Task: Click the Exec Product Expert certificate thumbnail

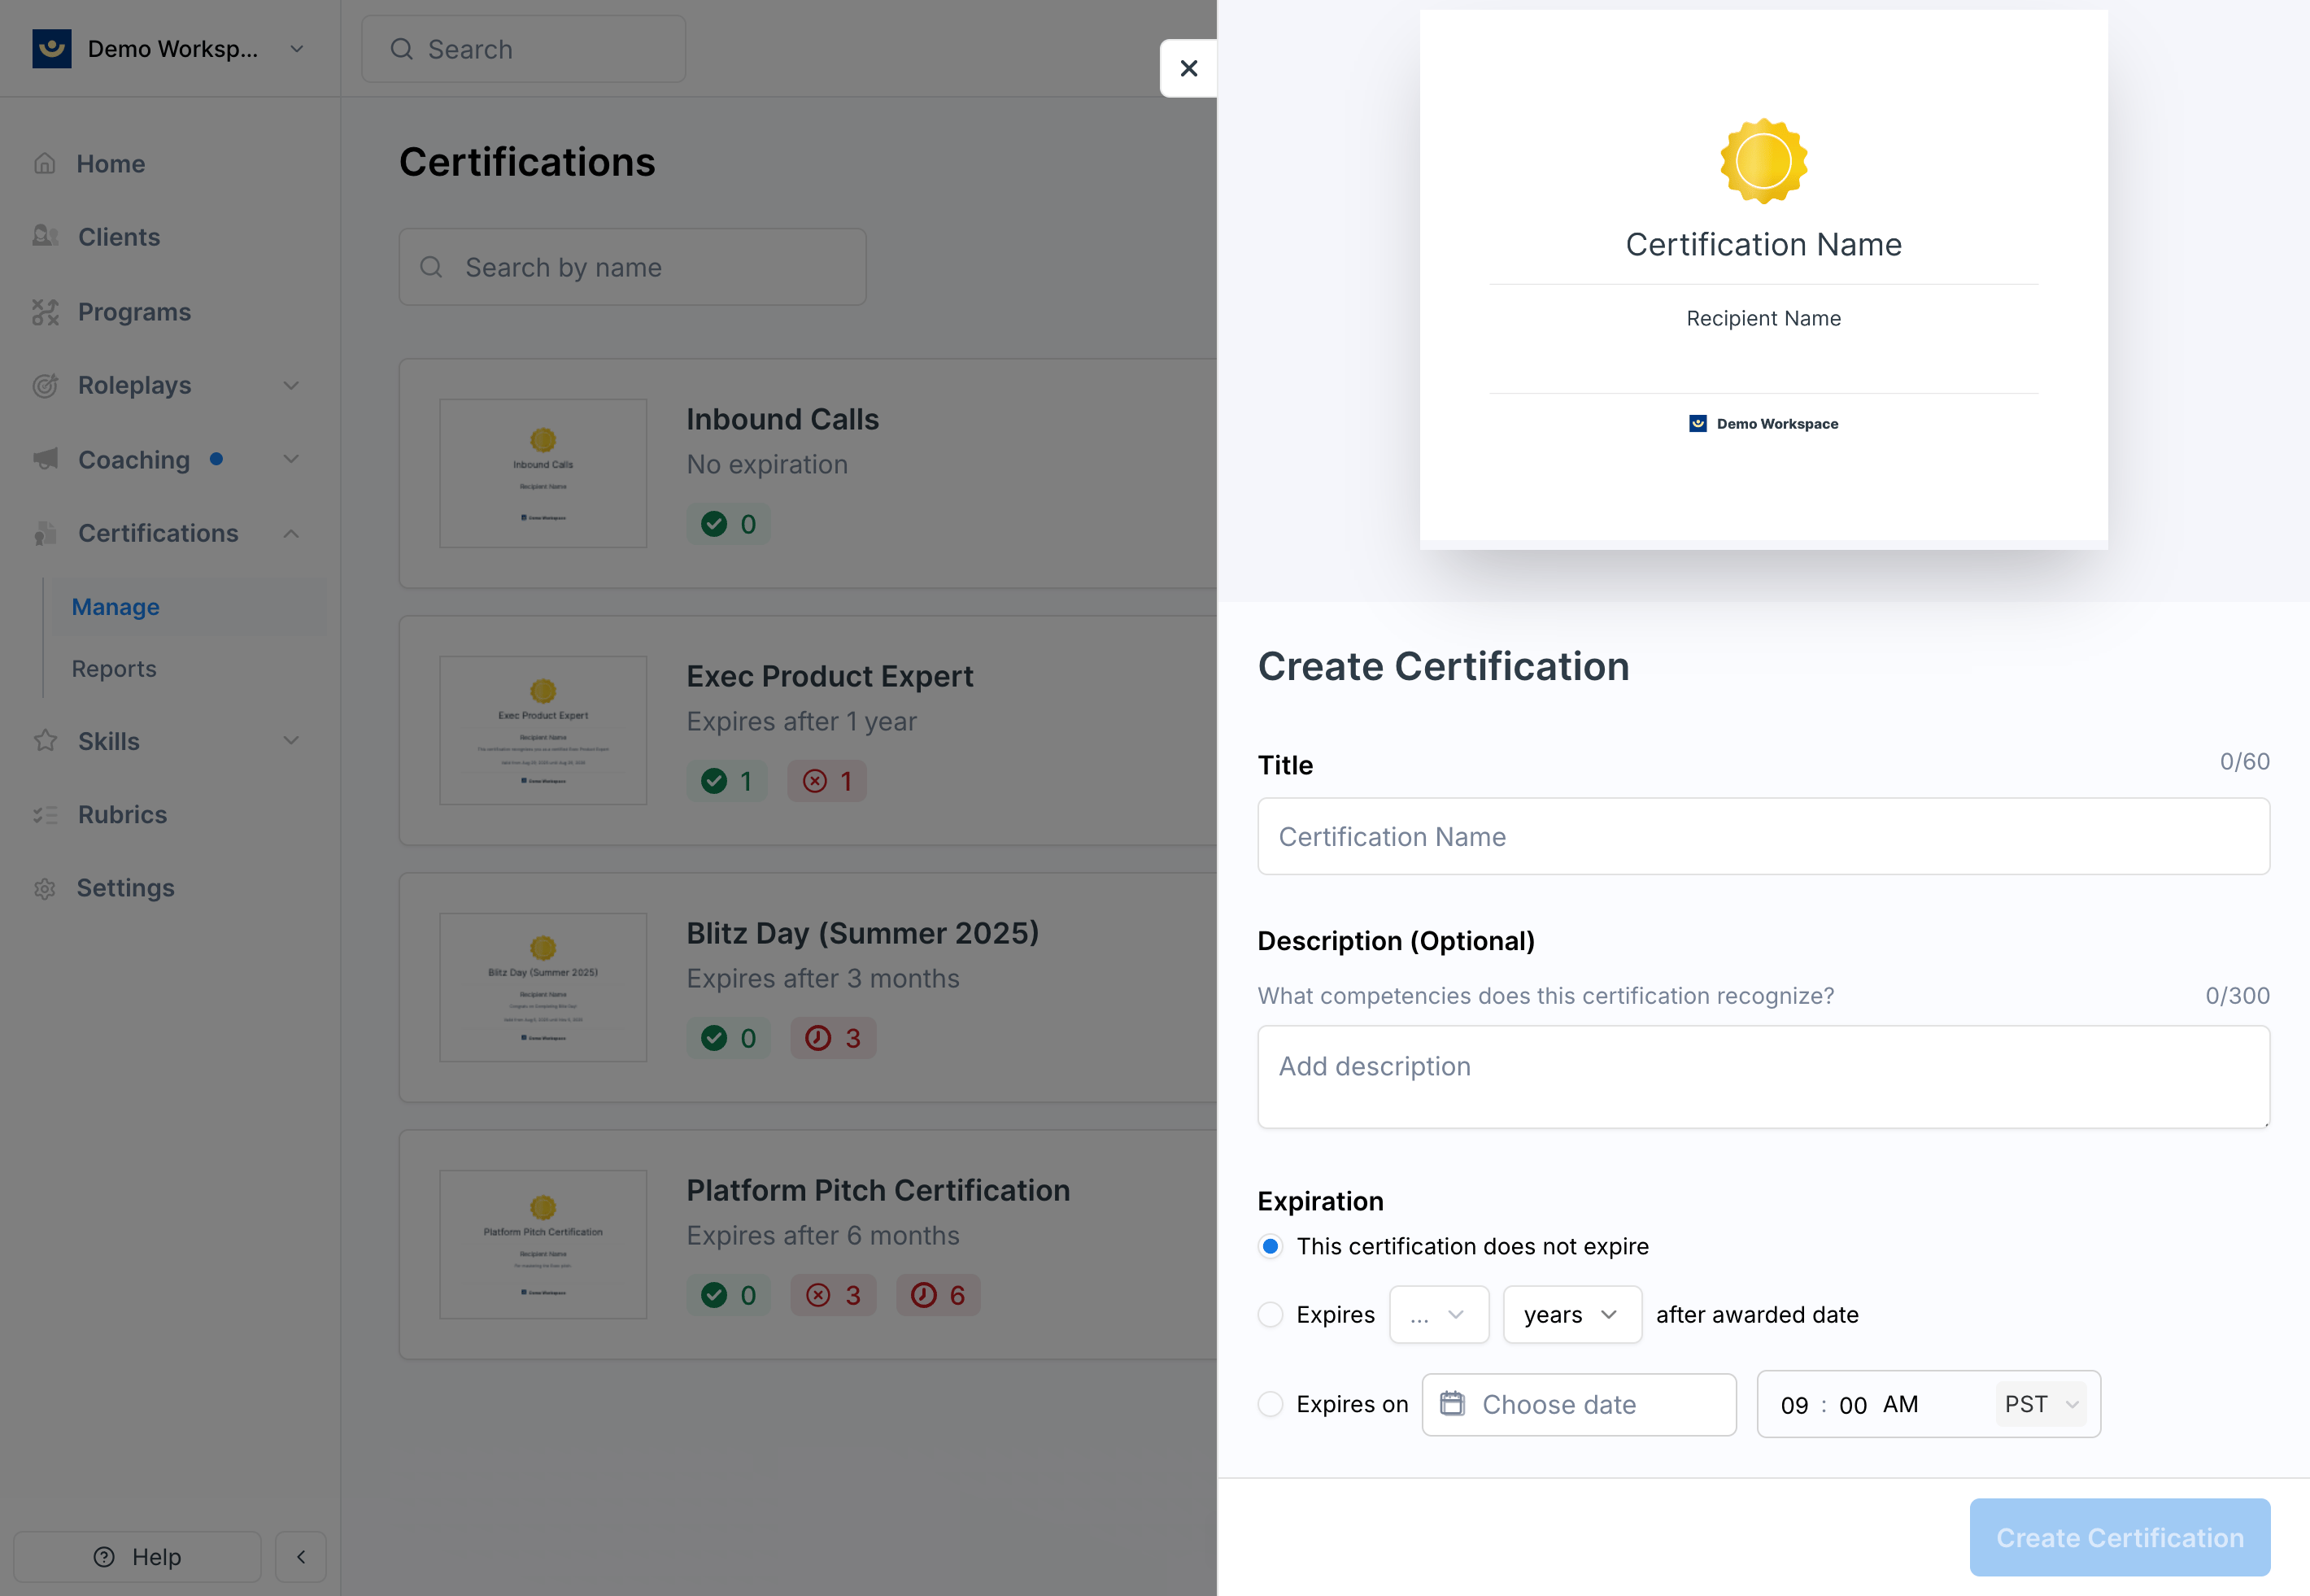Action: point(543,730)
